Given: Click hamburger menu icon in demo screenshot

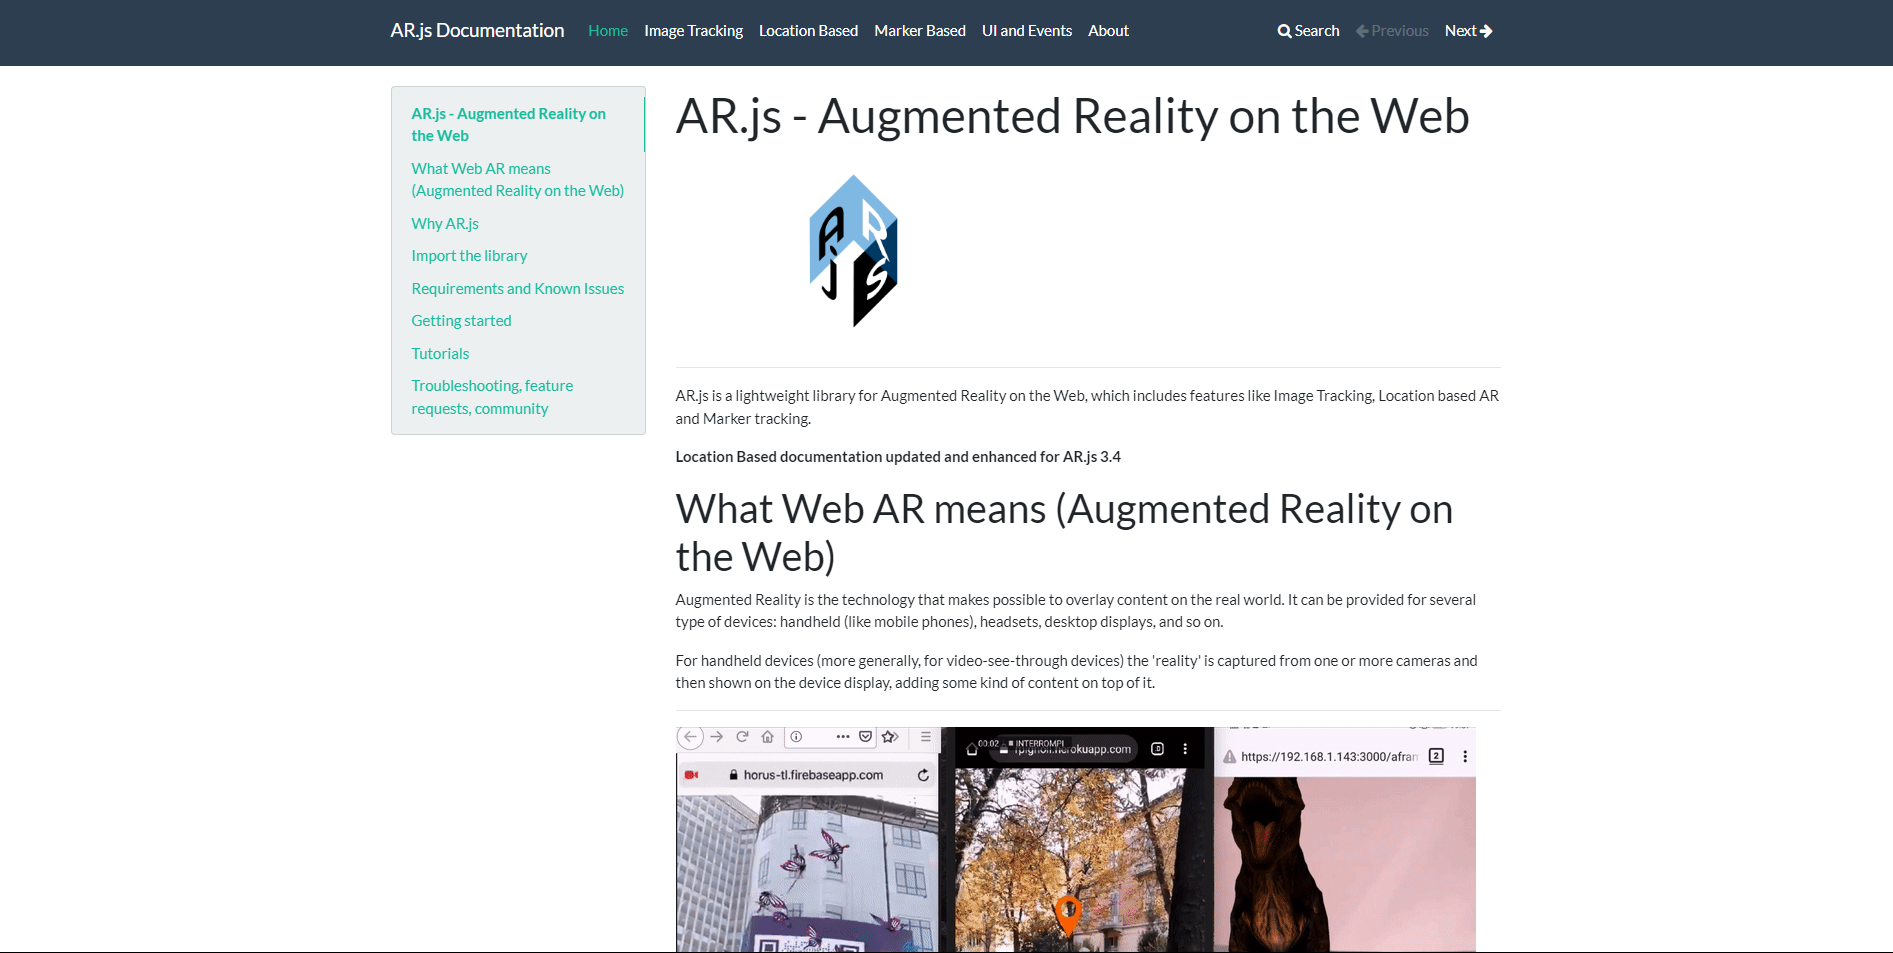Looking at the screenshot, I should pos(926,737).
